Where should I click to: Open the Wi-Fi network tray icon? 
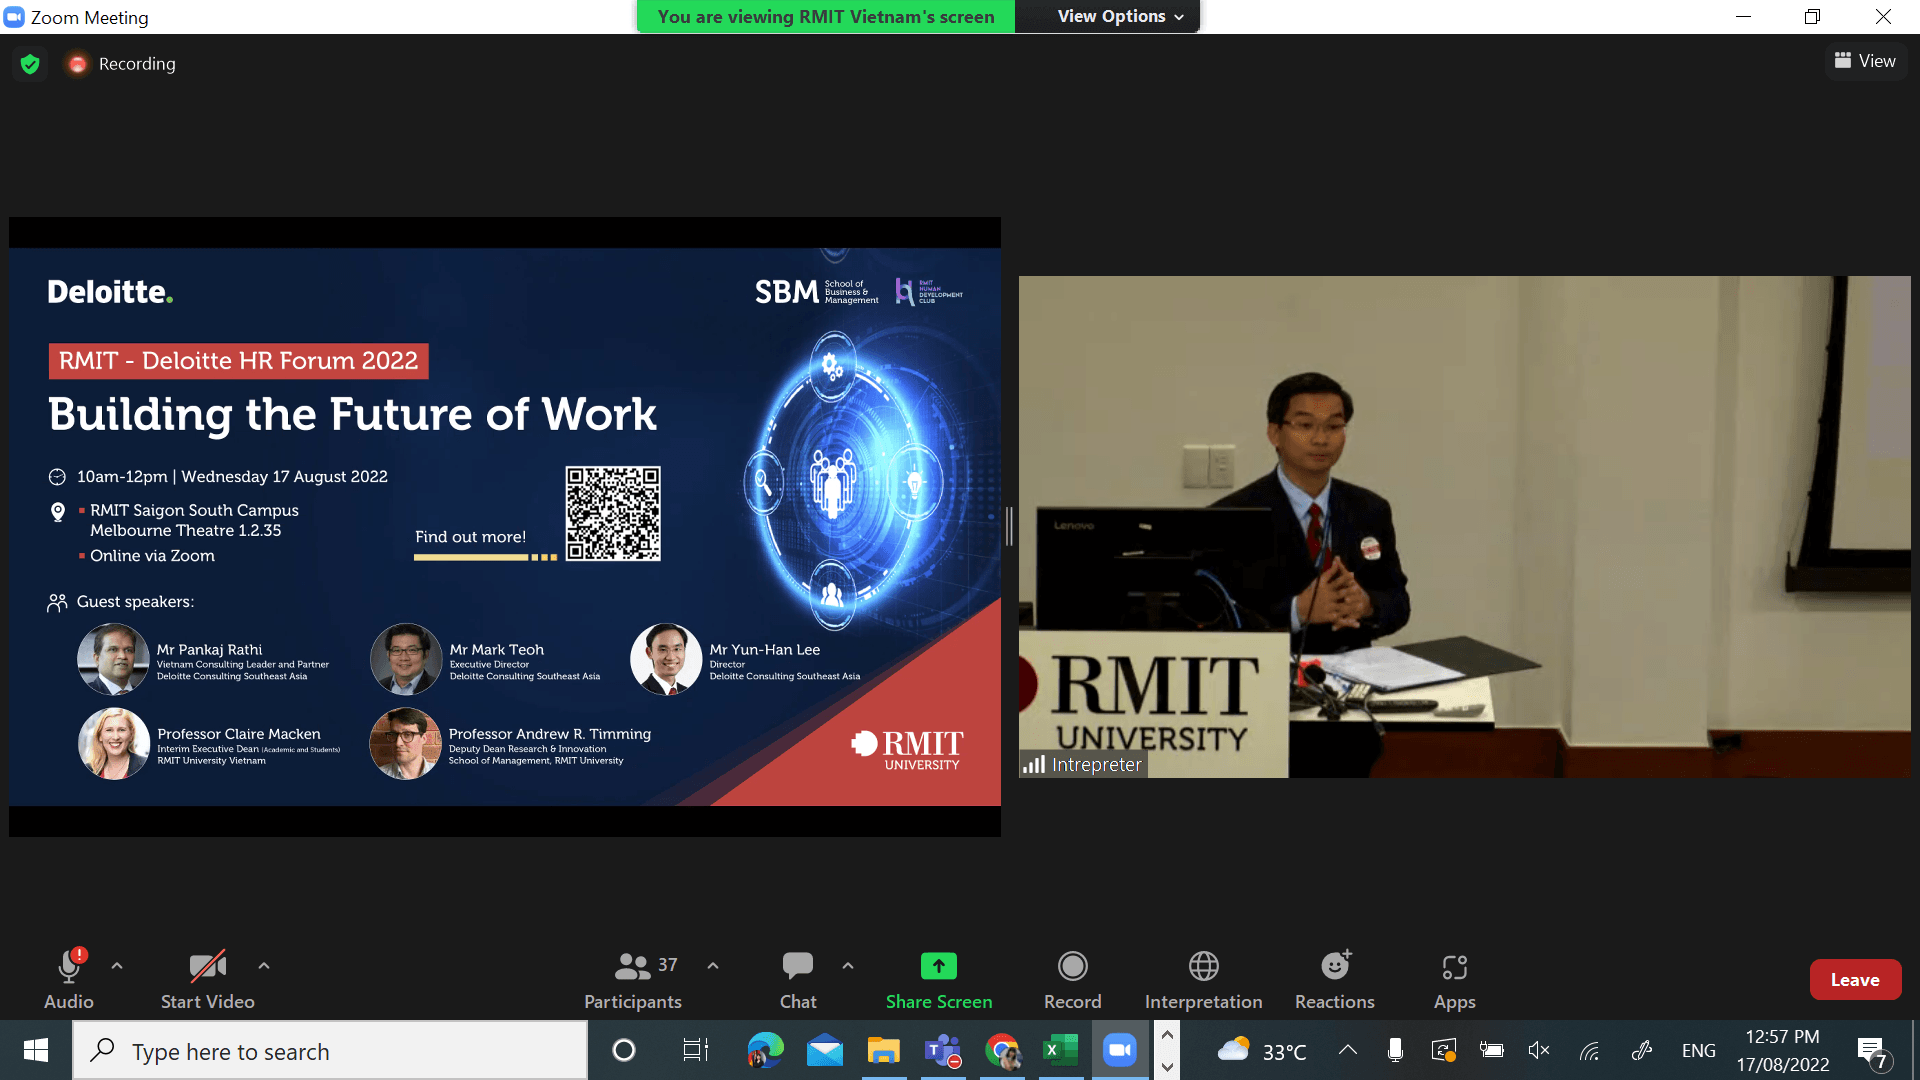(1590, 1050)
